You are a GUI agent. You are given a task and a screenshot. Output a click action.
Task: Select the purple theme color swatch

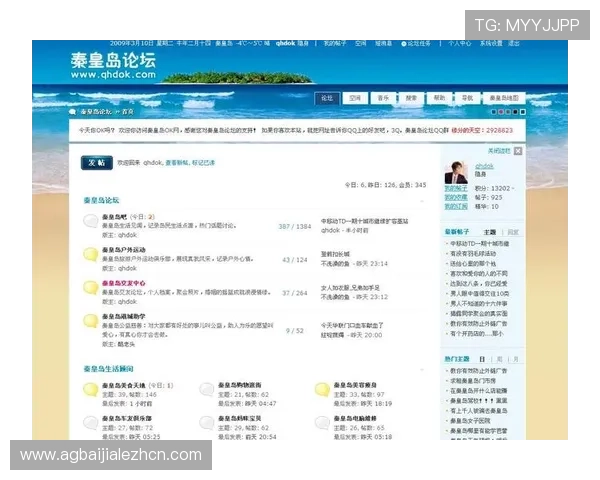(501, 112)
